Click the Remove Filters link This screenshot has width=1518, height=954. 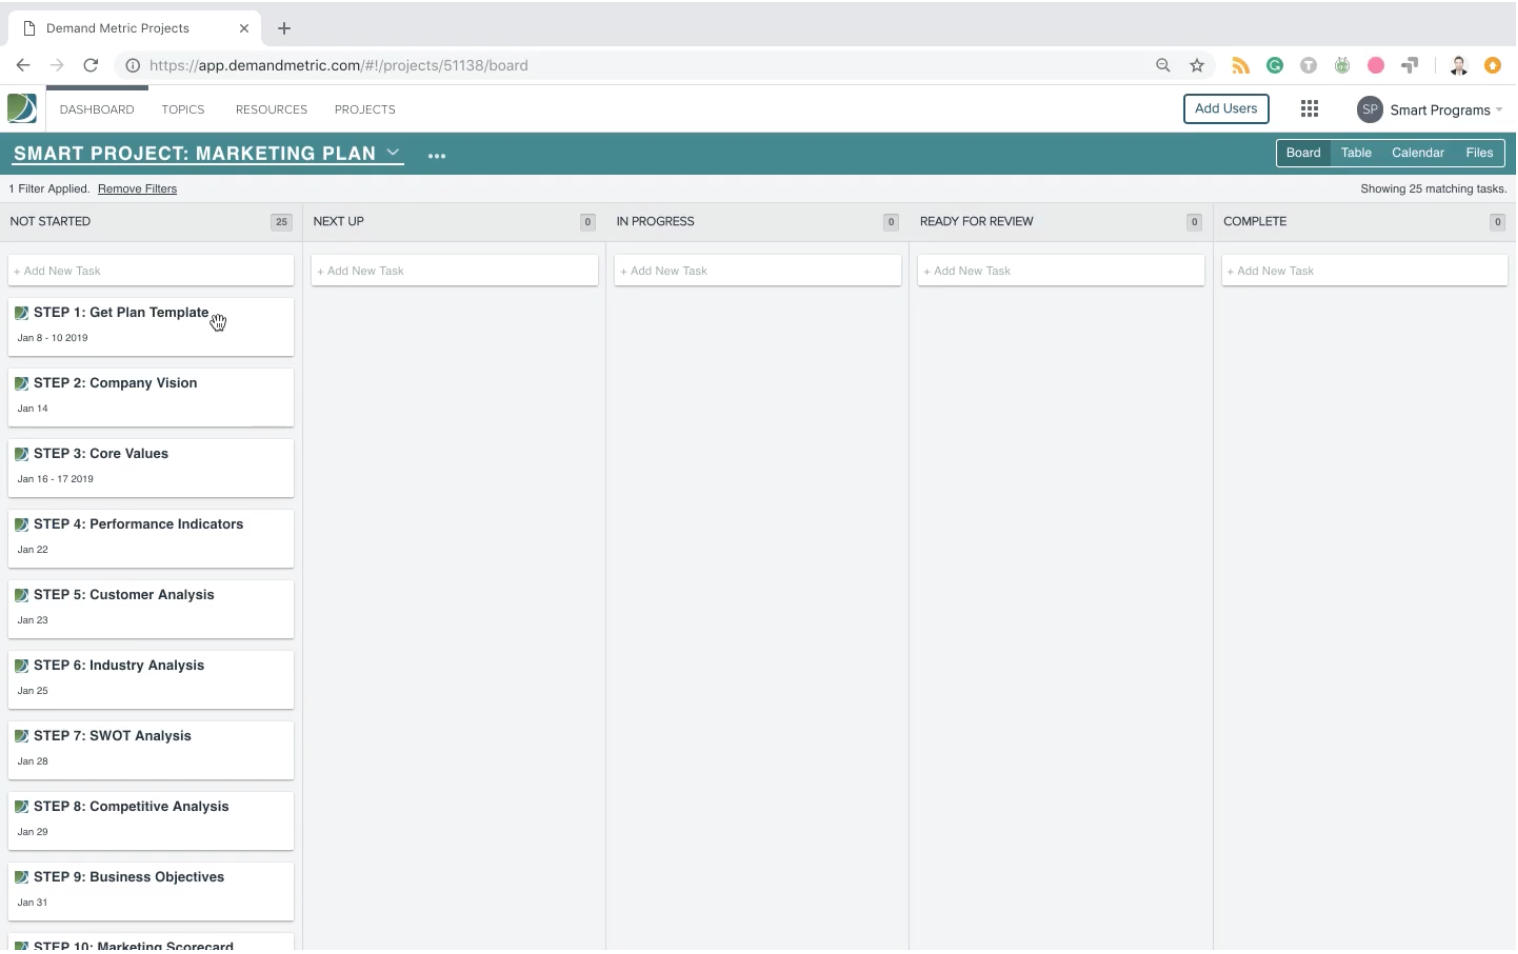(137, 189)
